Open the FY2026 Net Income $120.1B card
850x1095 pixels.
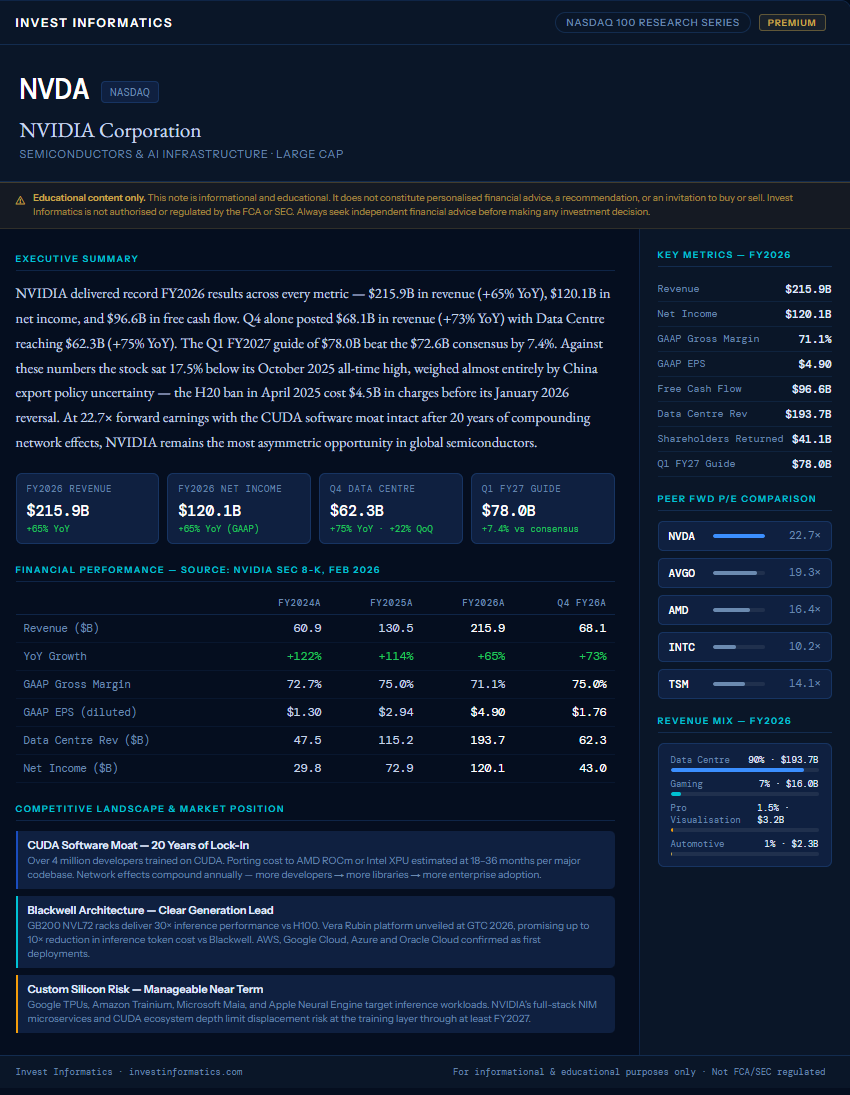[239, 508]
